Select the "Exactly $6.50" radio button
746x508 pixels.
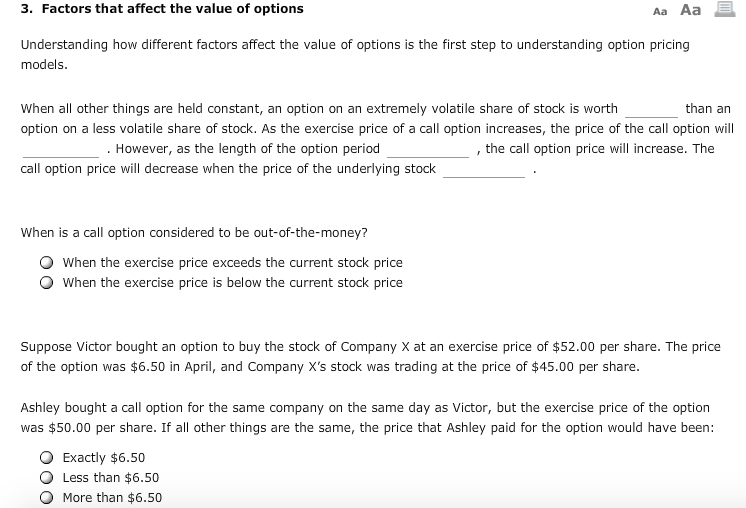pos(46,458)
